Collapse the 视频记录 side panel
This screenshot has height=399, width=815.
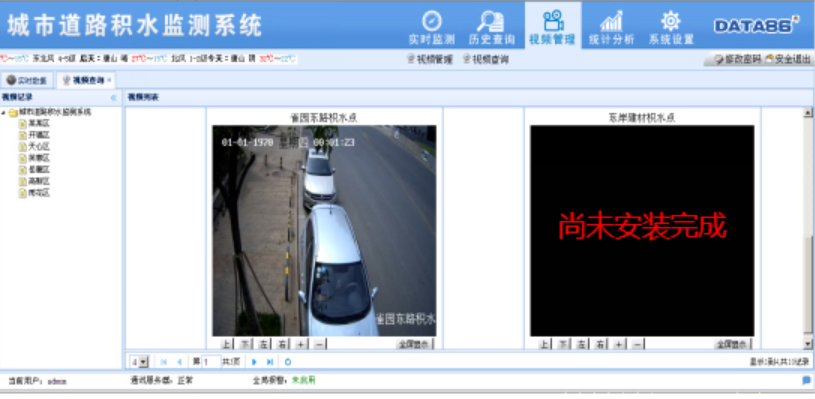113,97
